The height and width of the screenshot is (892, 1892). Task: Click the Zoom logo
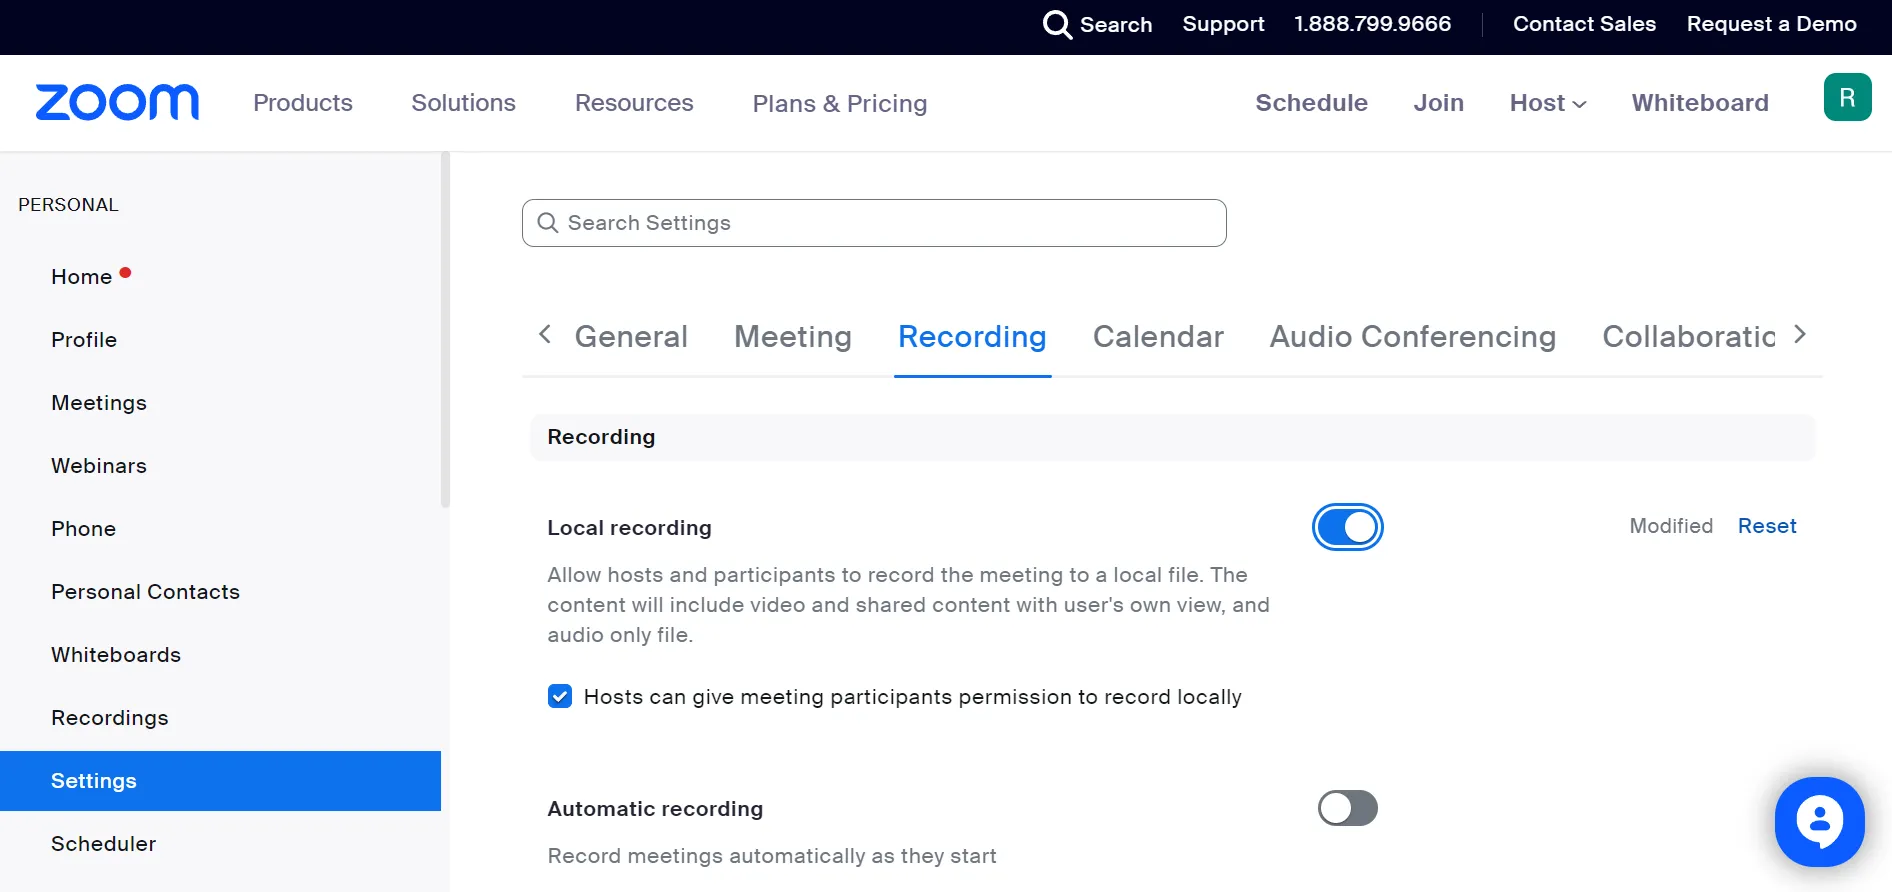117,102
